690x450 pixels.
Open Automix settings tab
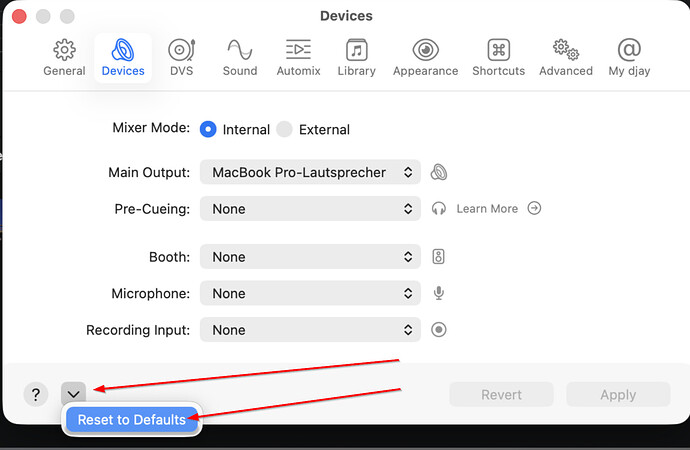(298, 58)
